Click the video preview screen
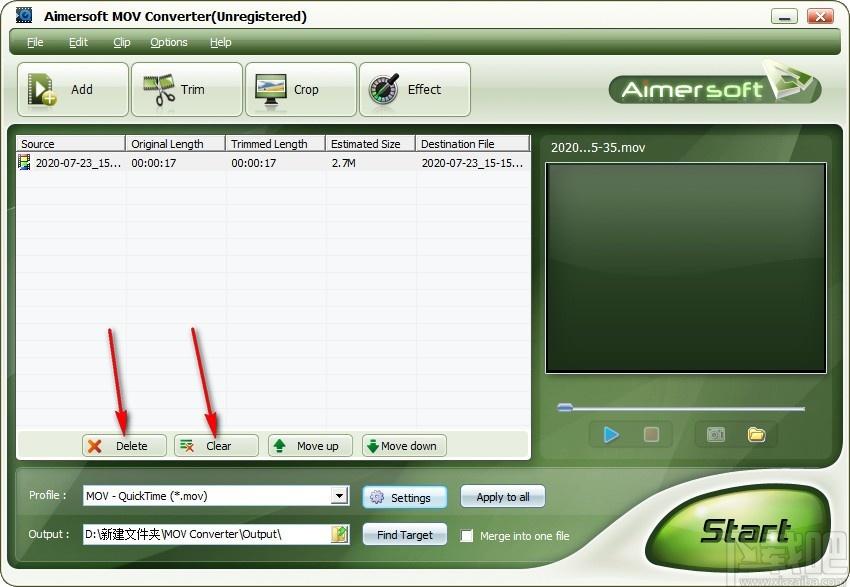 pos(686,268)
